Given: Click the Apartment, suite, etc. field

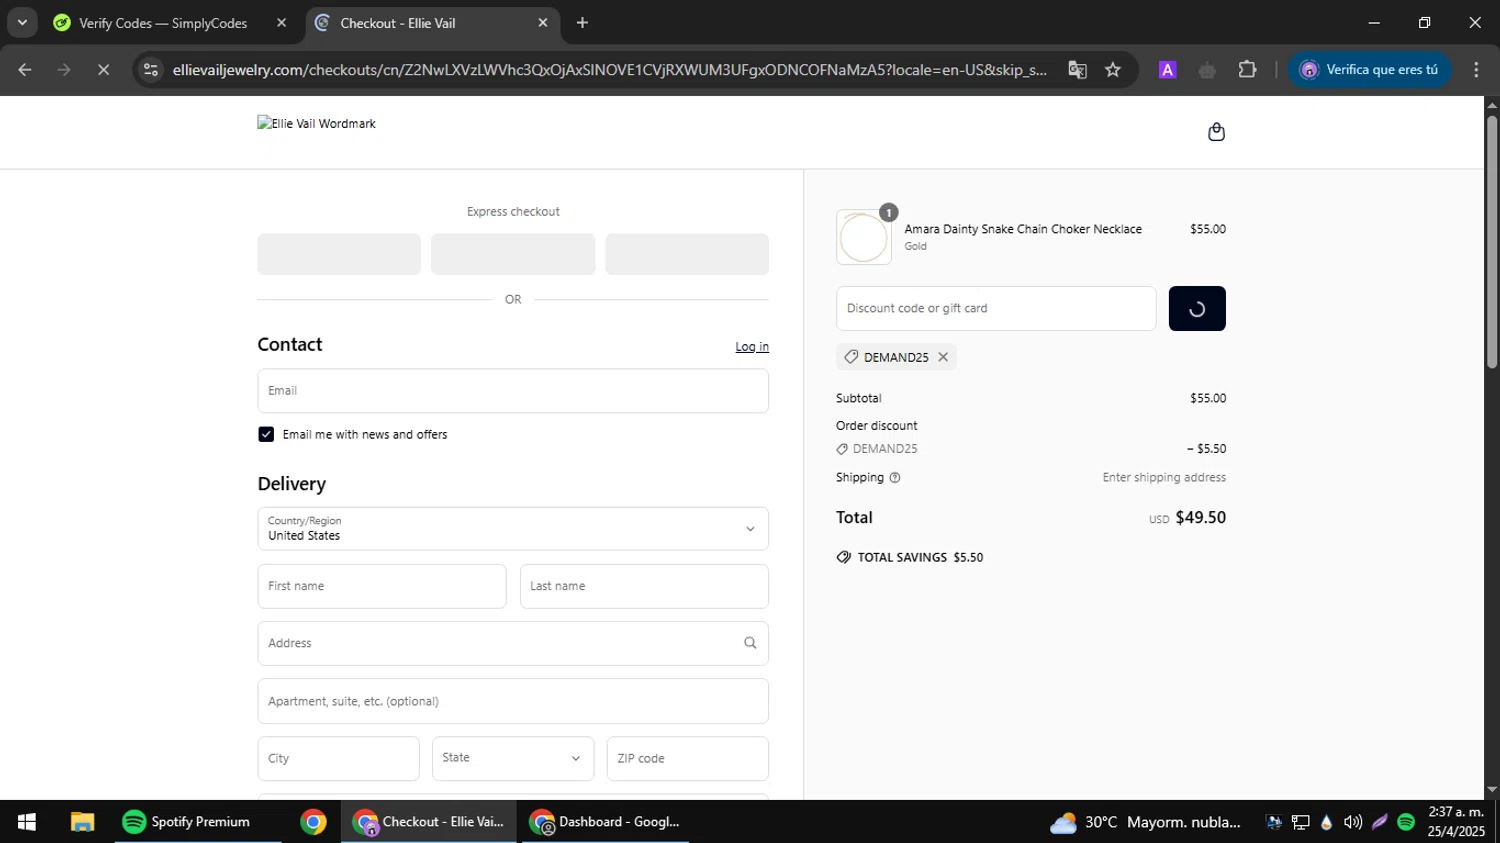Looking at the screenshot, I should click(x=513, y=701).
